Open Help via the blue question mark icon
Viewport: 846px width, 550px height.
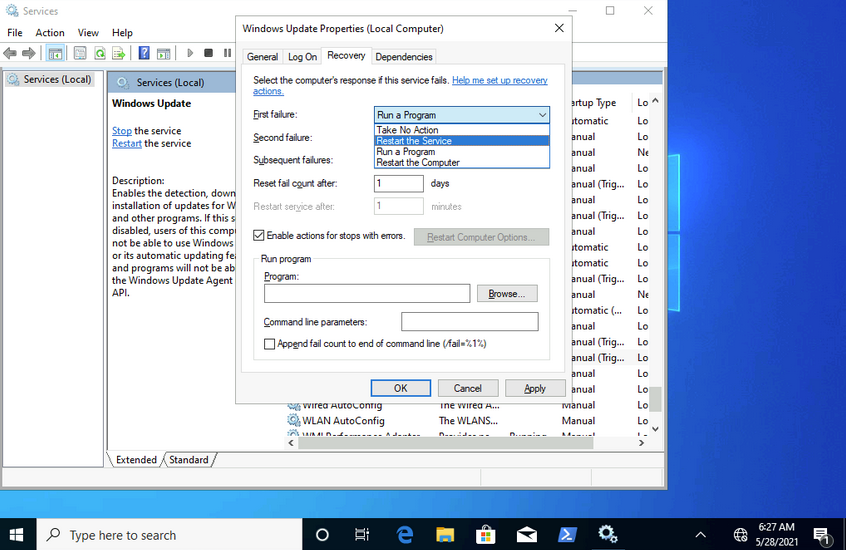[x=144, y=53]
